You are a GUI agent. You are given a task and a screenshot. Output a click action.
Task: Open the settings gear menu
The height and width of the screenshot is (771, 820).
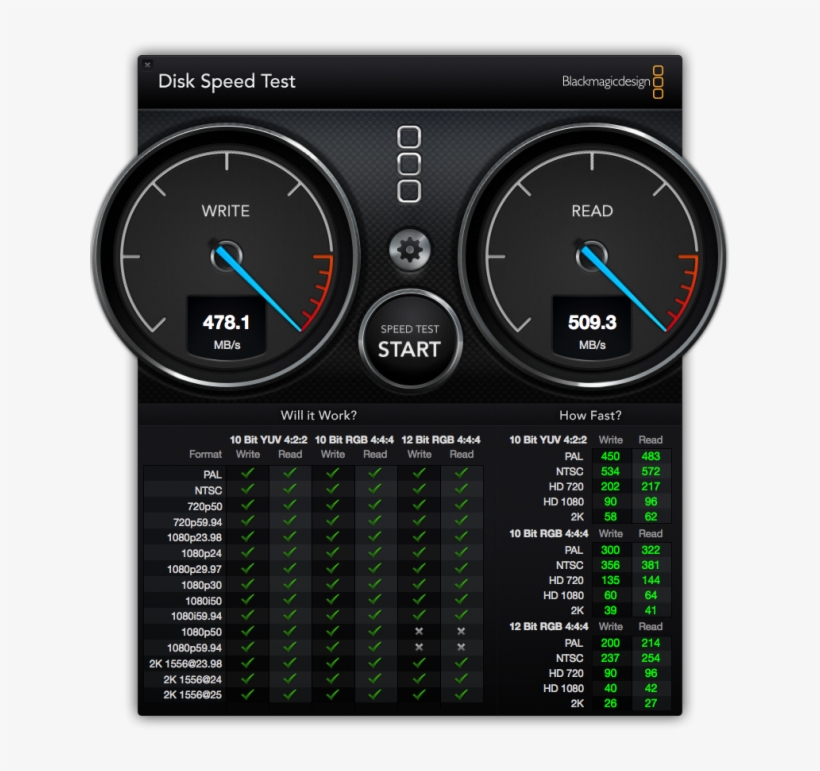411,251
